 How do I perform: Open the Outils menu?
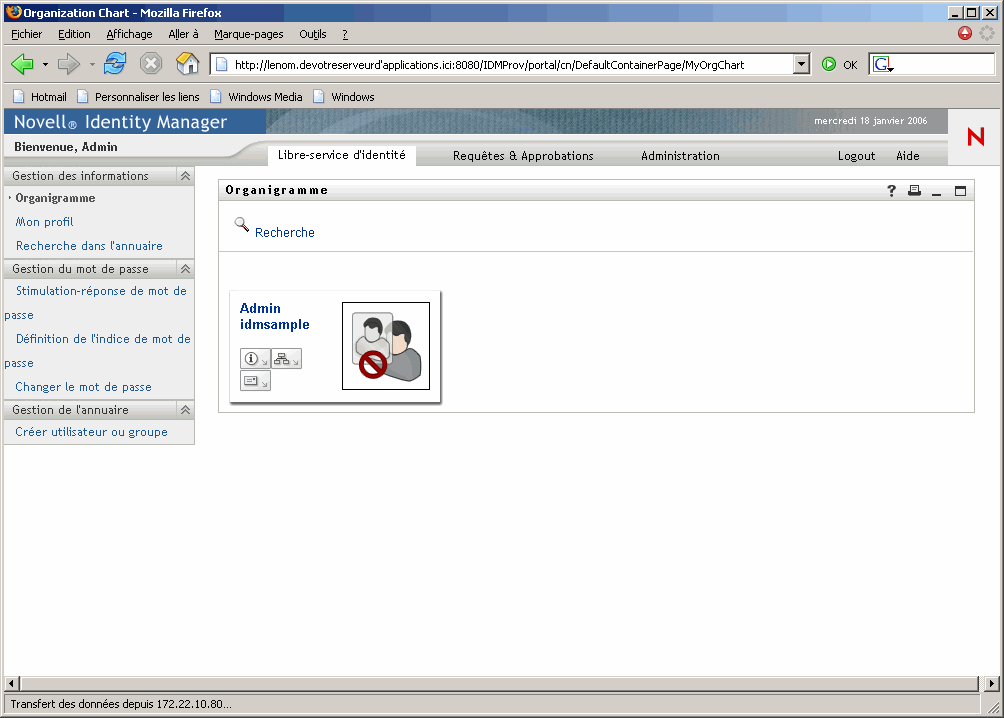pyautogui.click(x=312, y=34)
